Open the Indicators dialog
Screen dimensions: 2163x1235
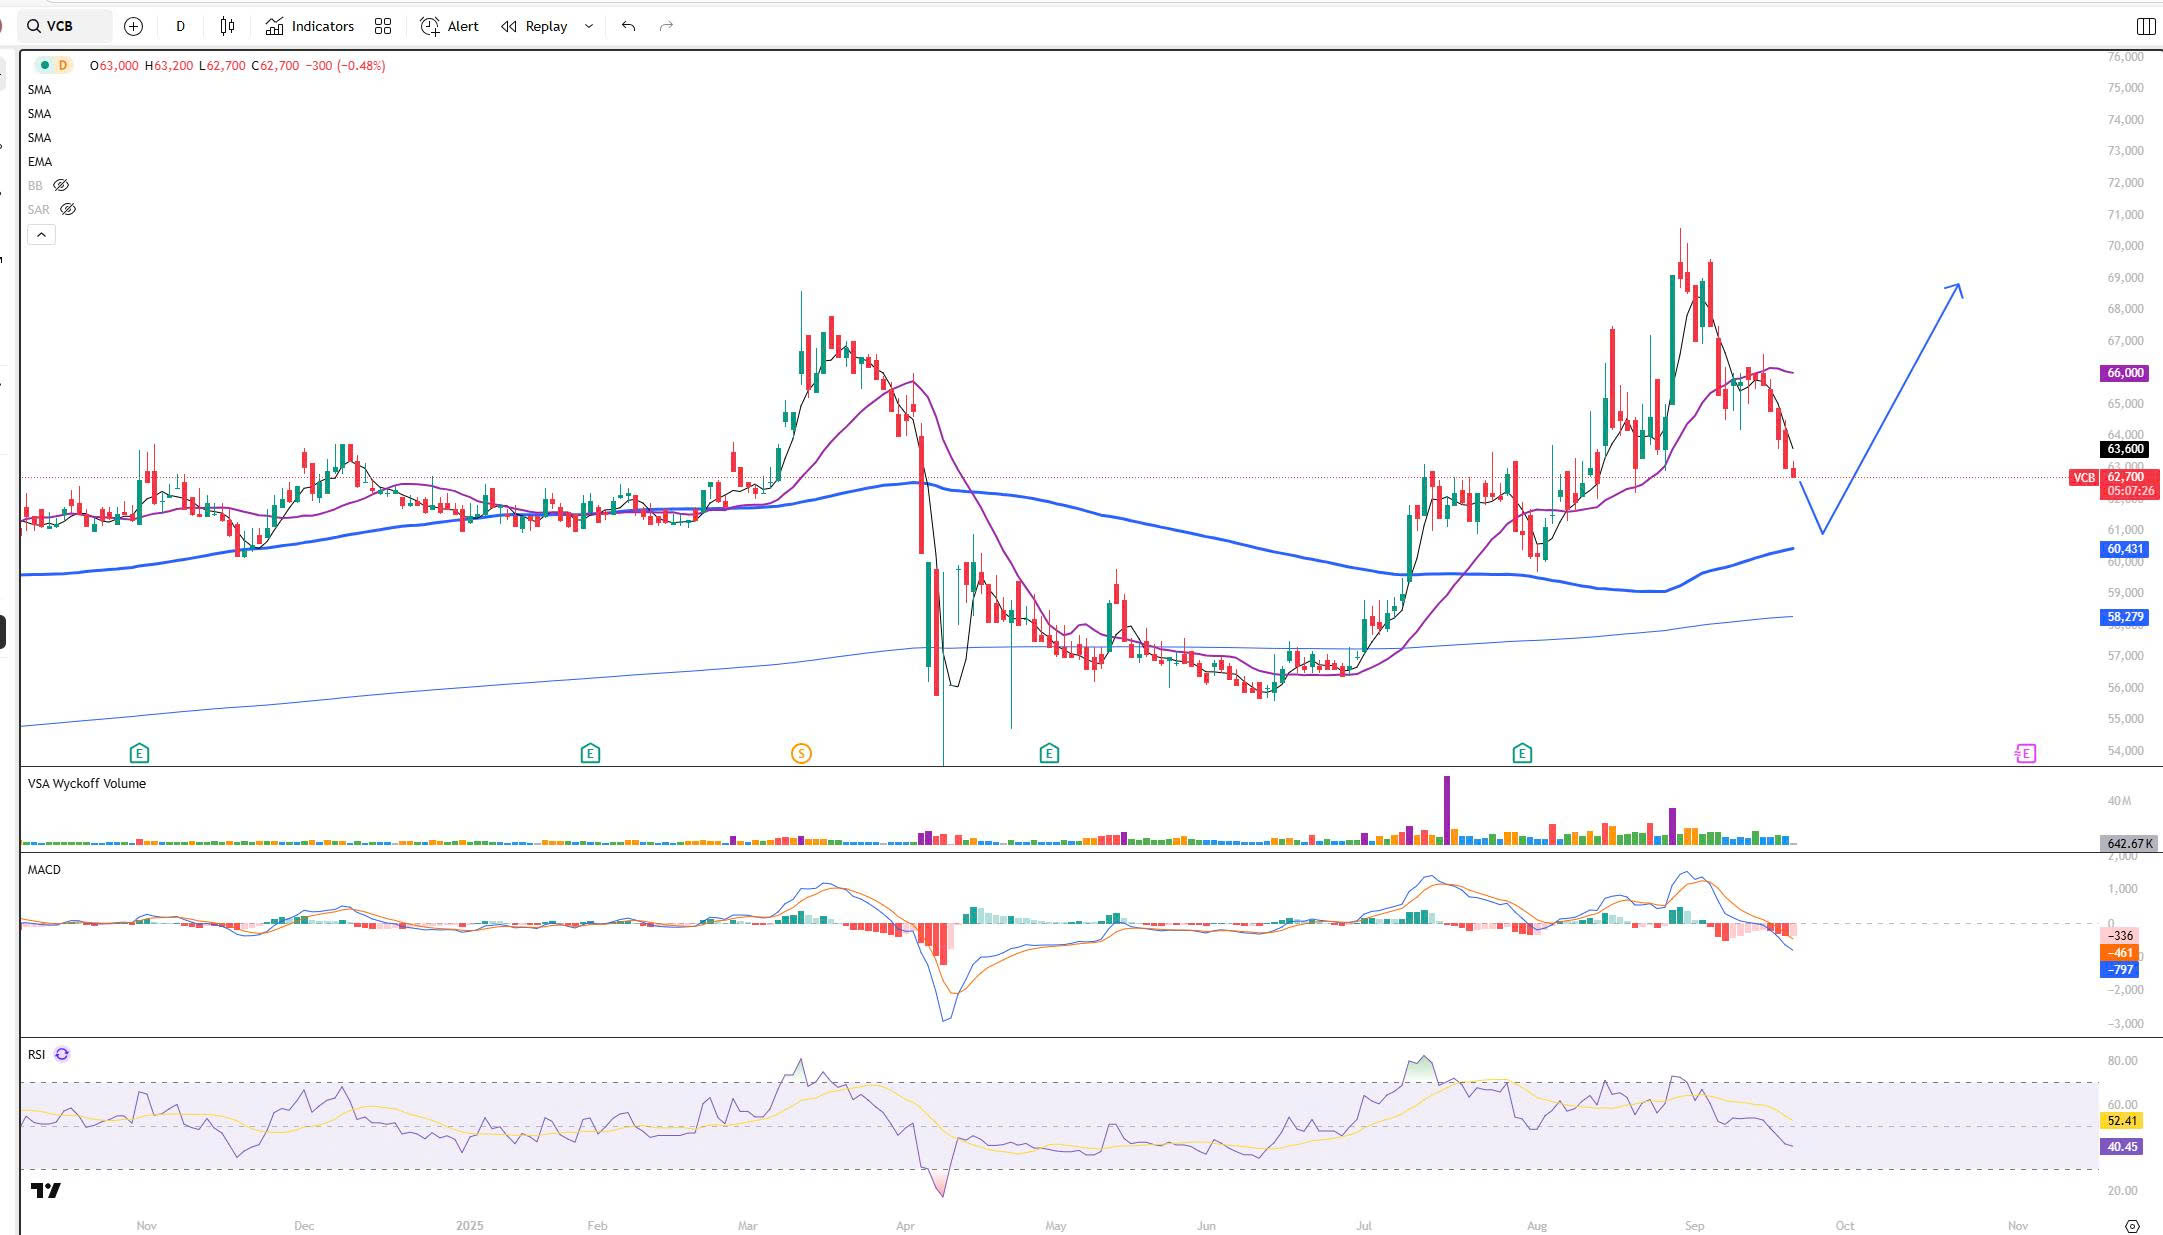click(310, 27)
